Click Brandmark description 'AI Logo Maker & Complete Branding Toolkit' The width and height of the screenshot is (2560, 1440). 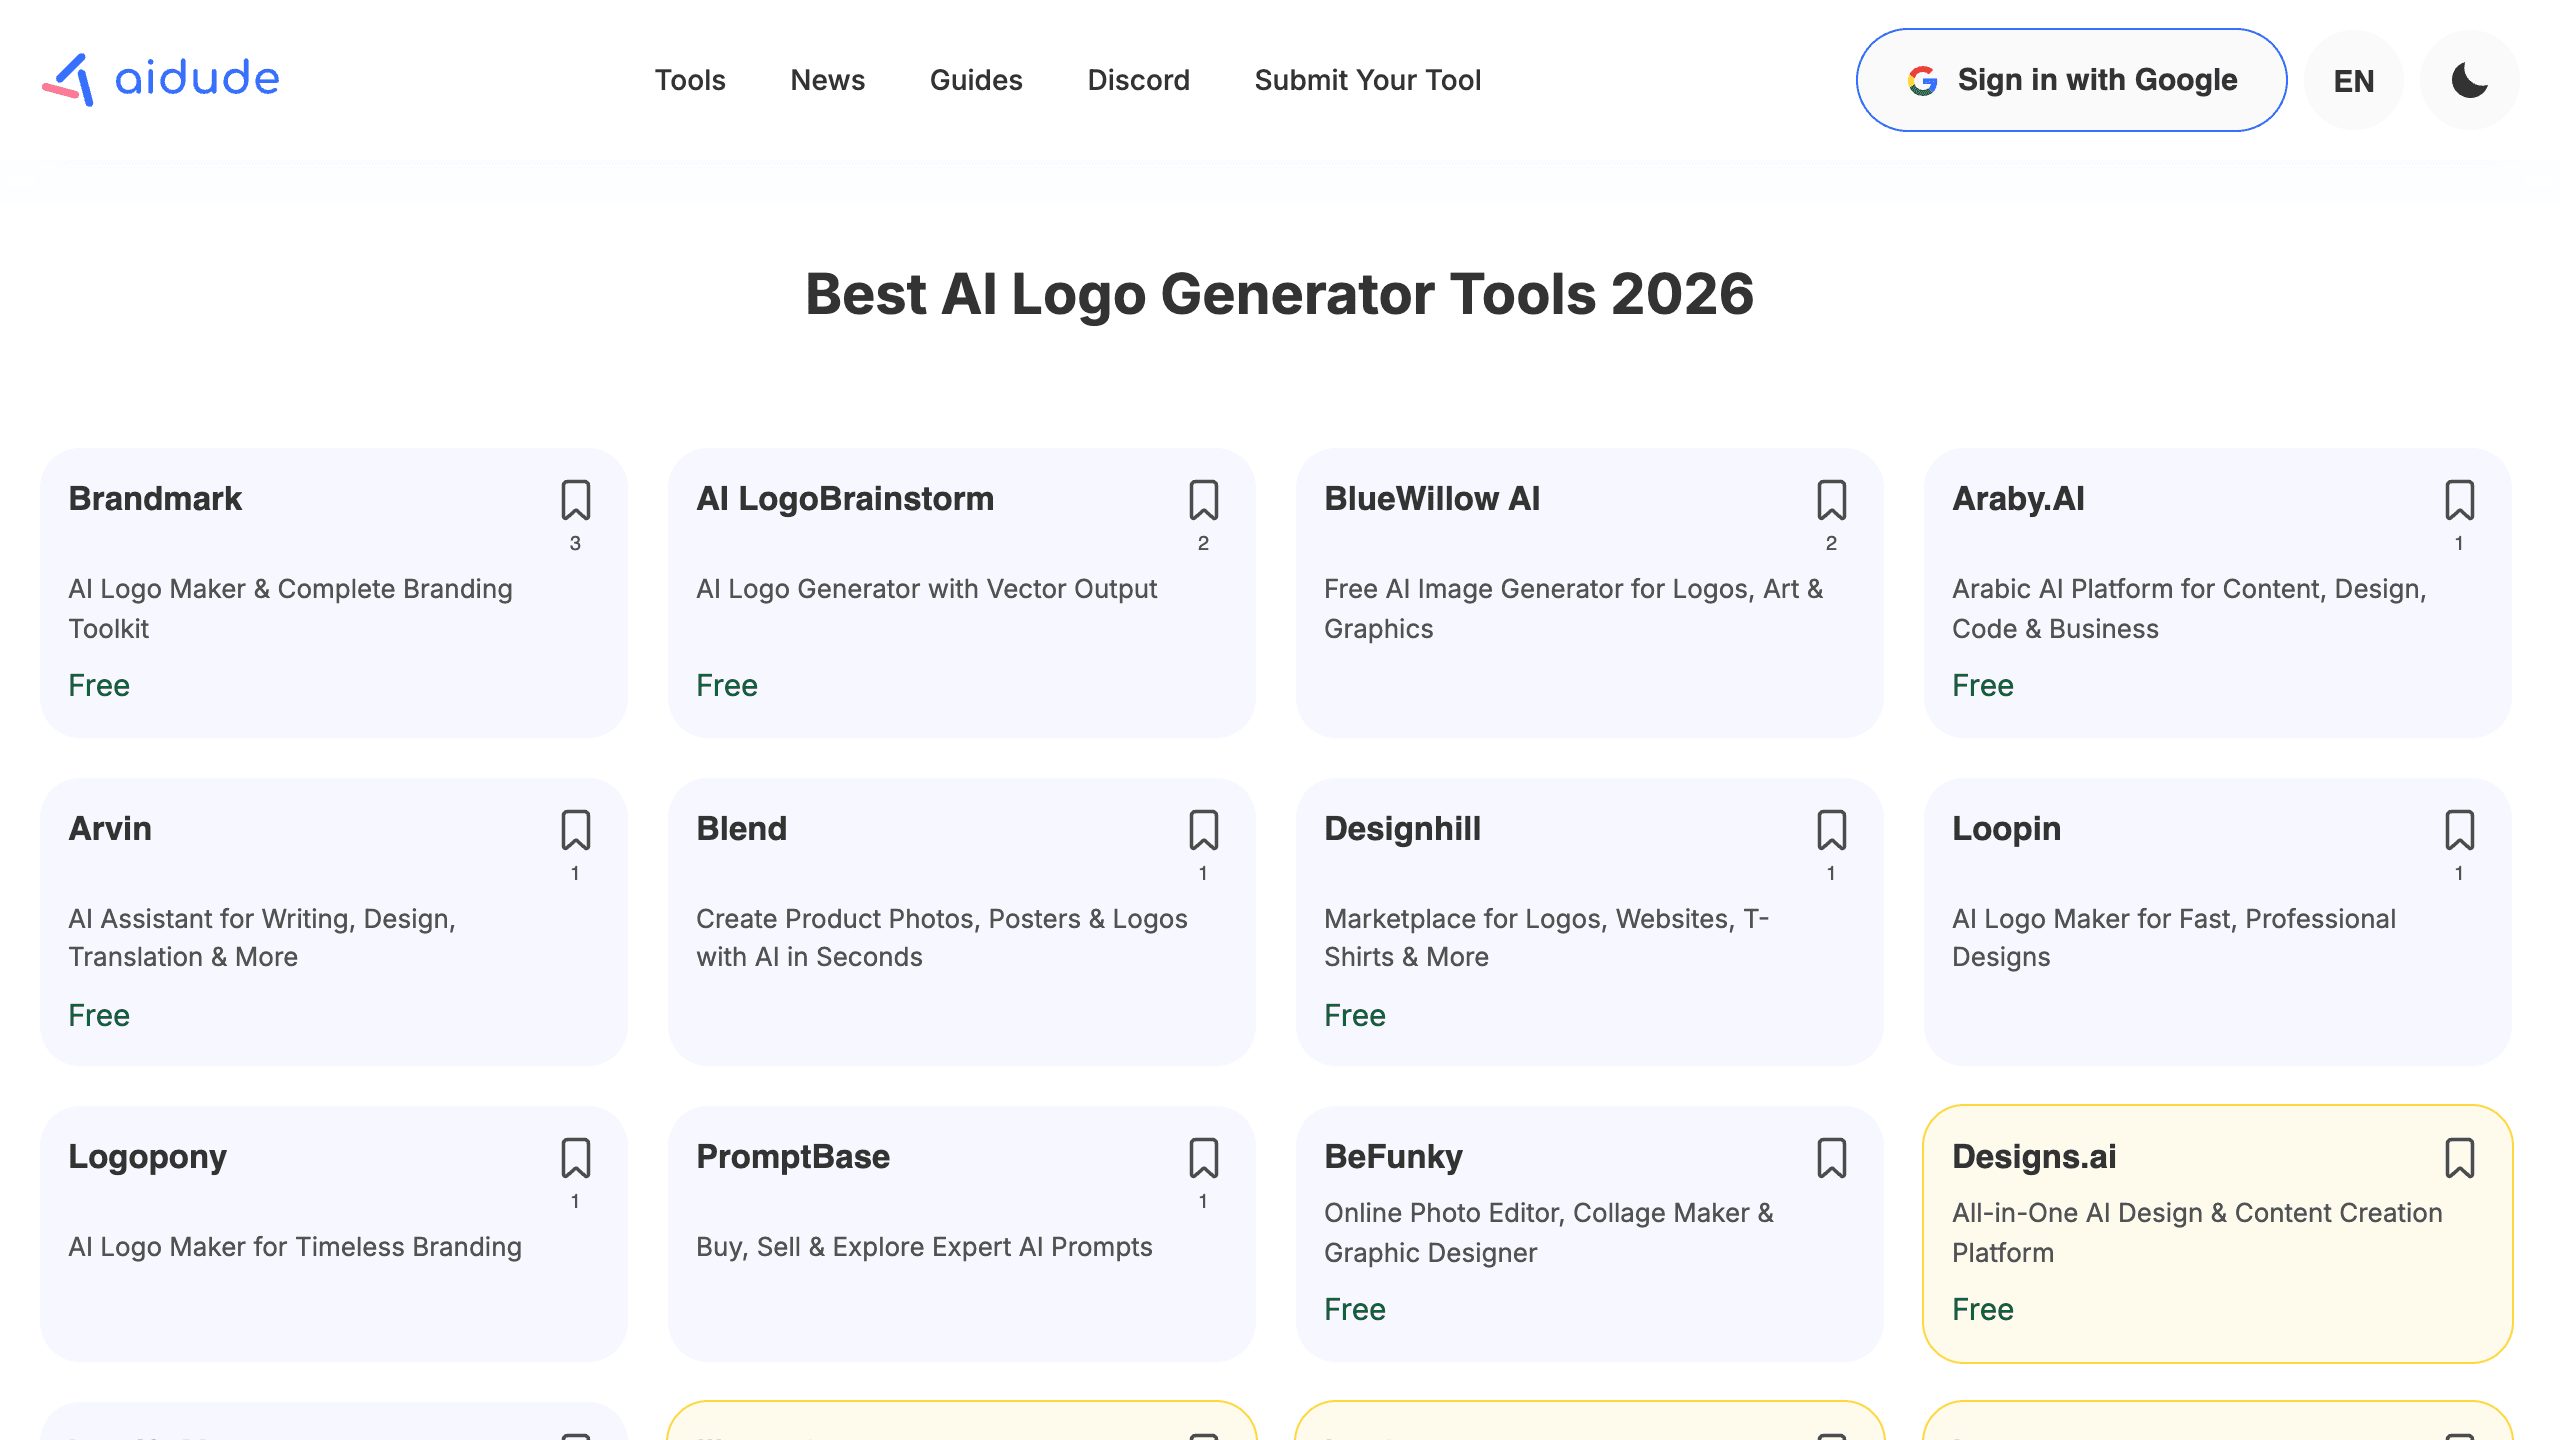[290, 608]
